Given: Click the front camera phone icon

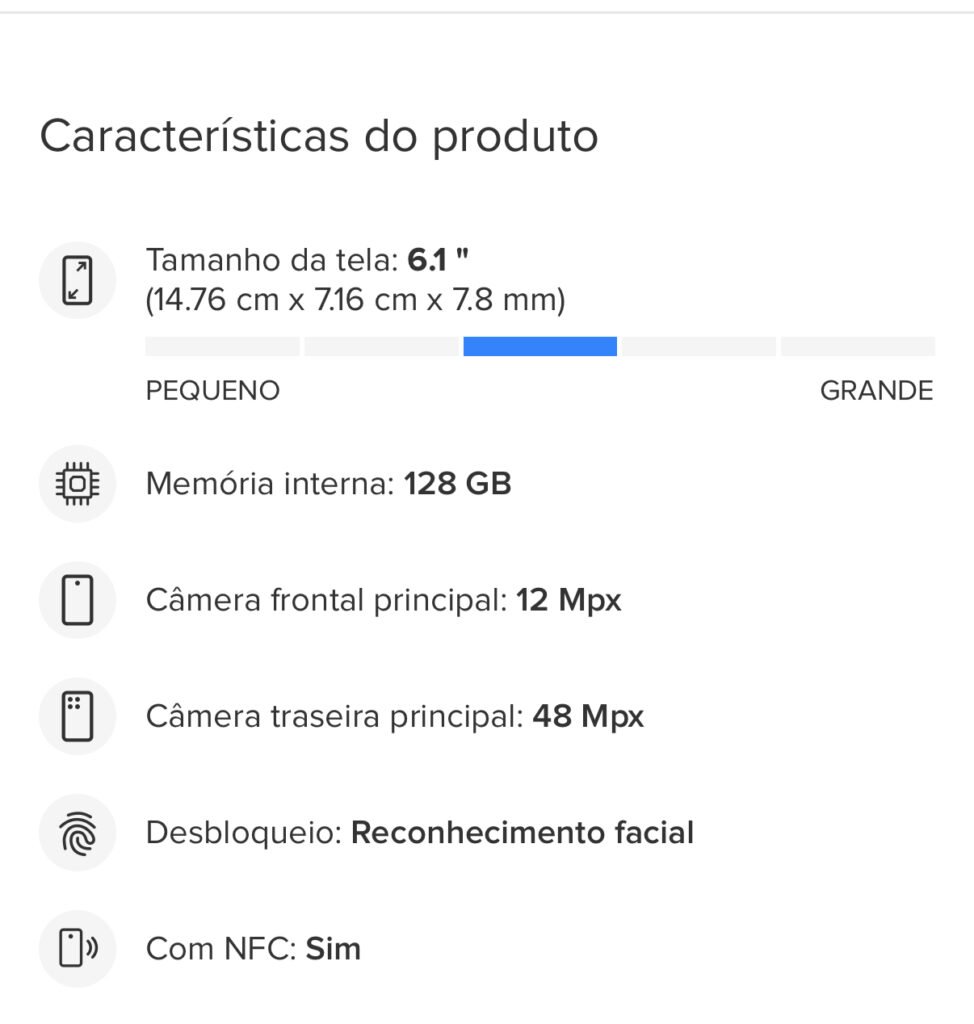Looking at the screenshot, I should [x=77, y=600].
